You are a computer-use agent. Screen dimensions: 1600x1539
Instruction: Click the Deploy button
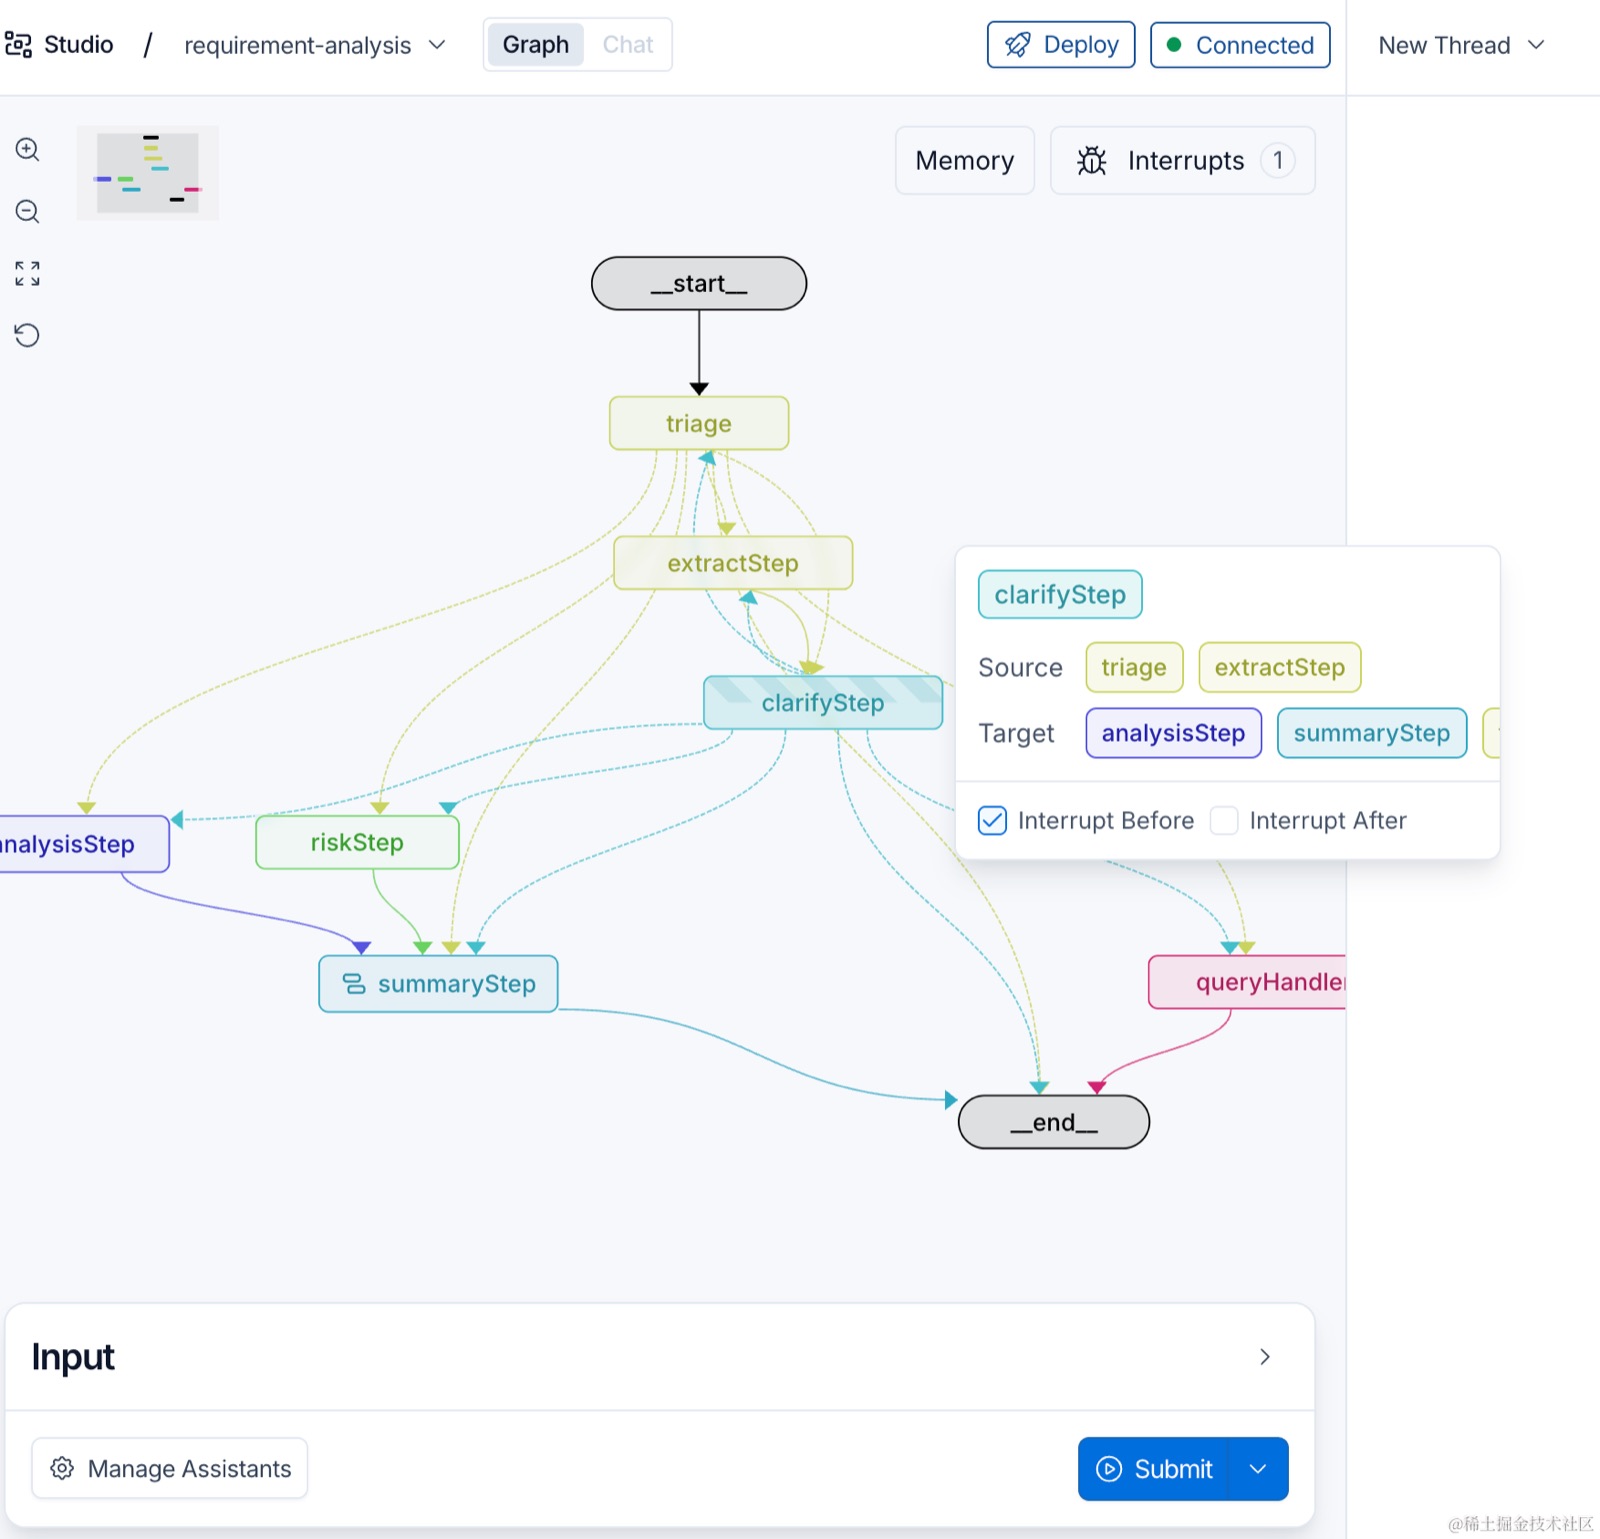coord(1061,45)
